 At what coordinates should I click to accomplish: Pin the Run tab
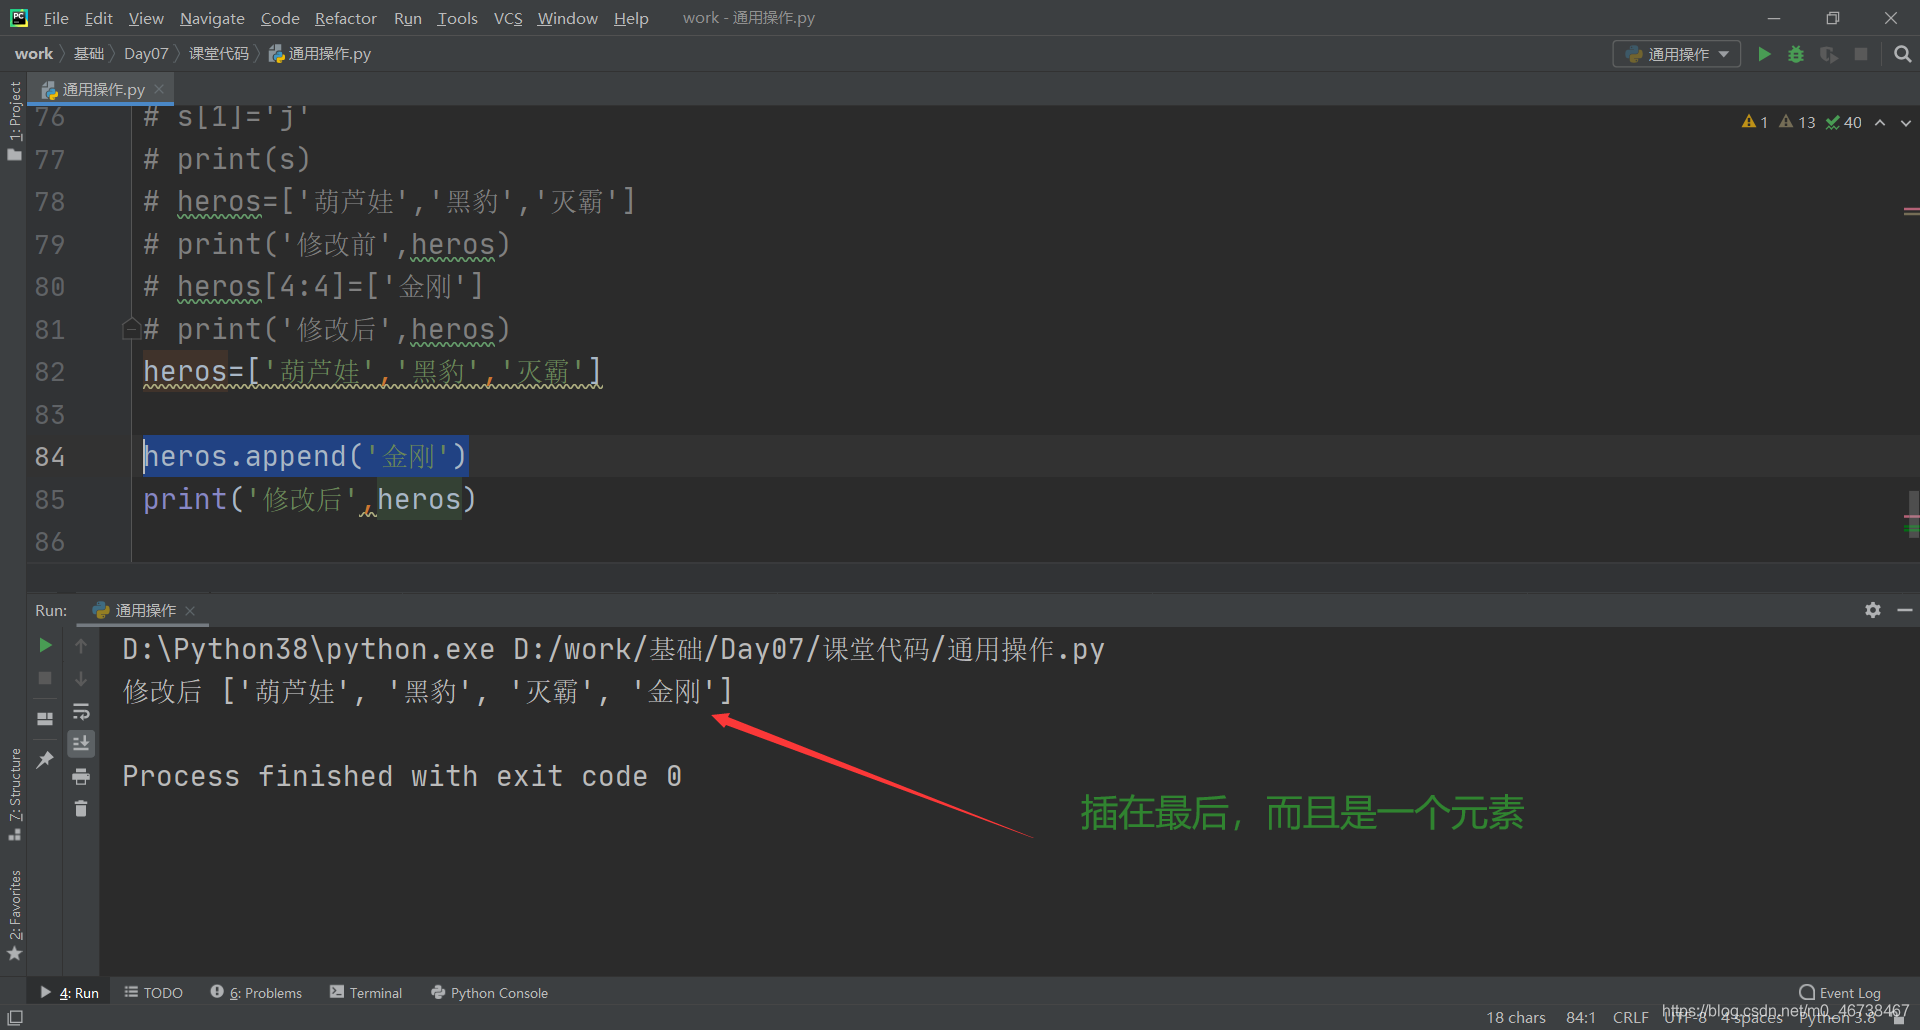[45, 759]
